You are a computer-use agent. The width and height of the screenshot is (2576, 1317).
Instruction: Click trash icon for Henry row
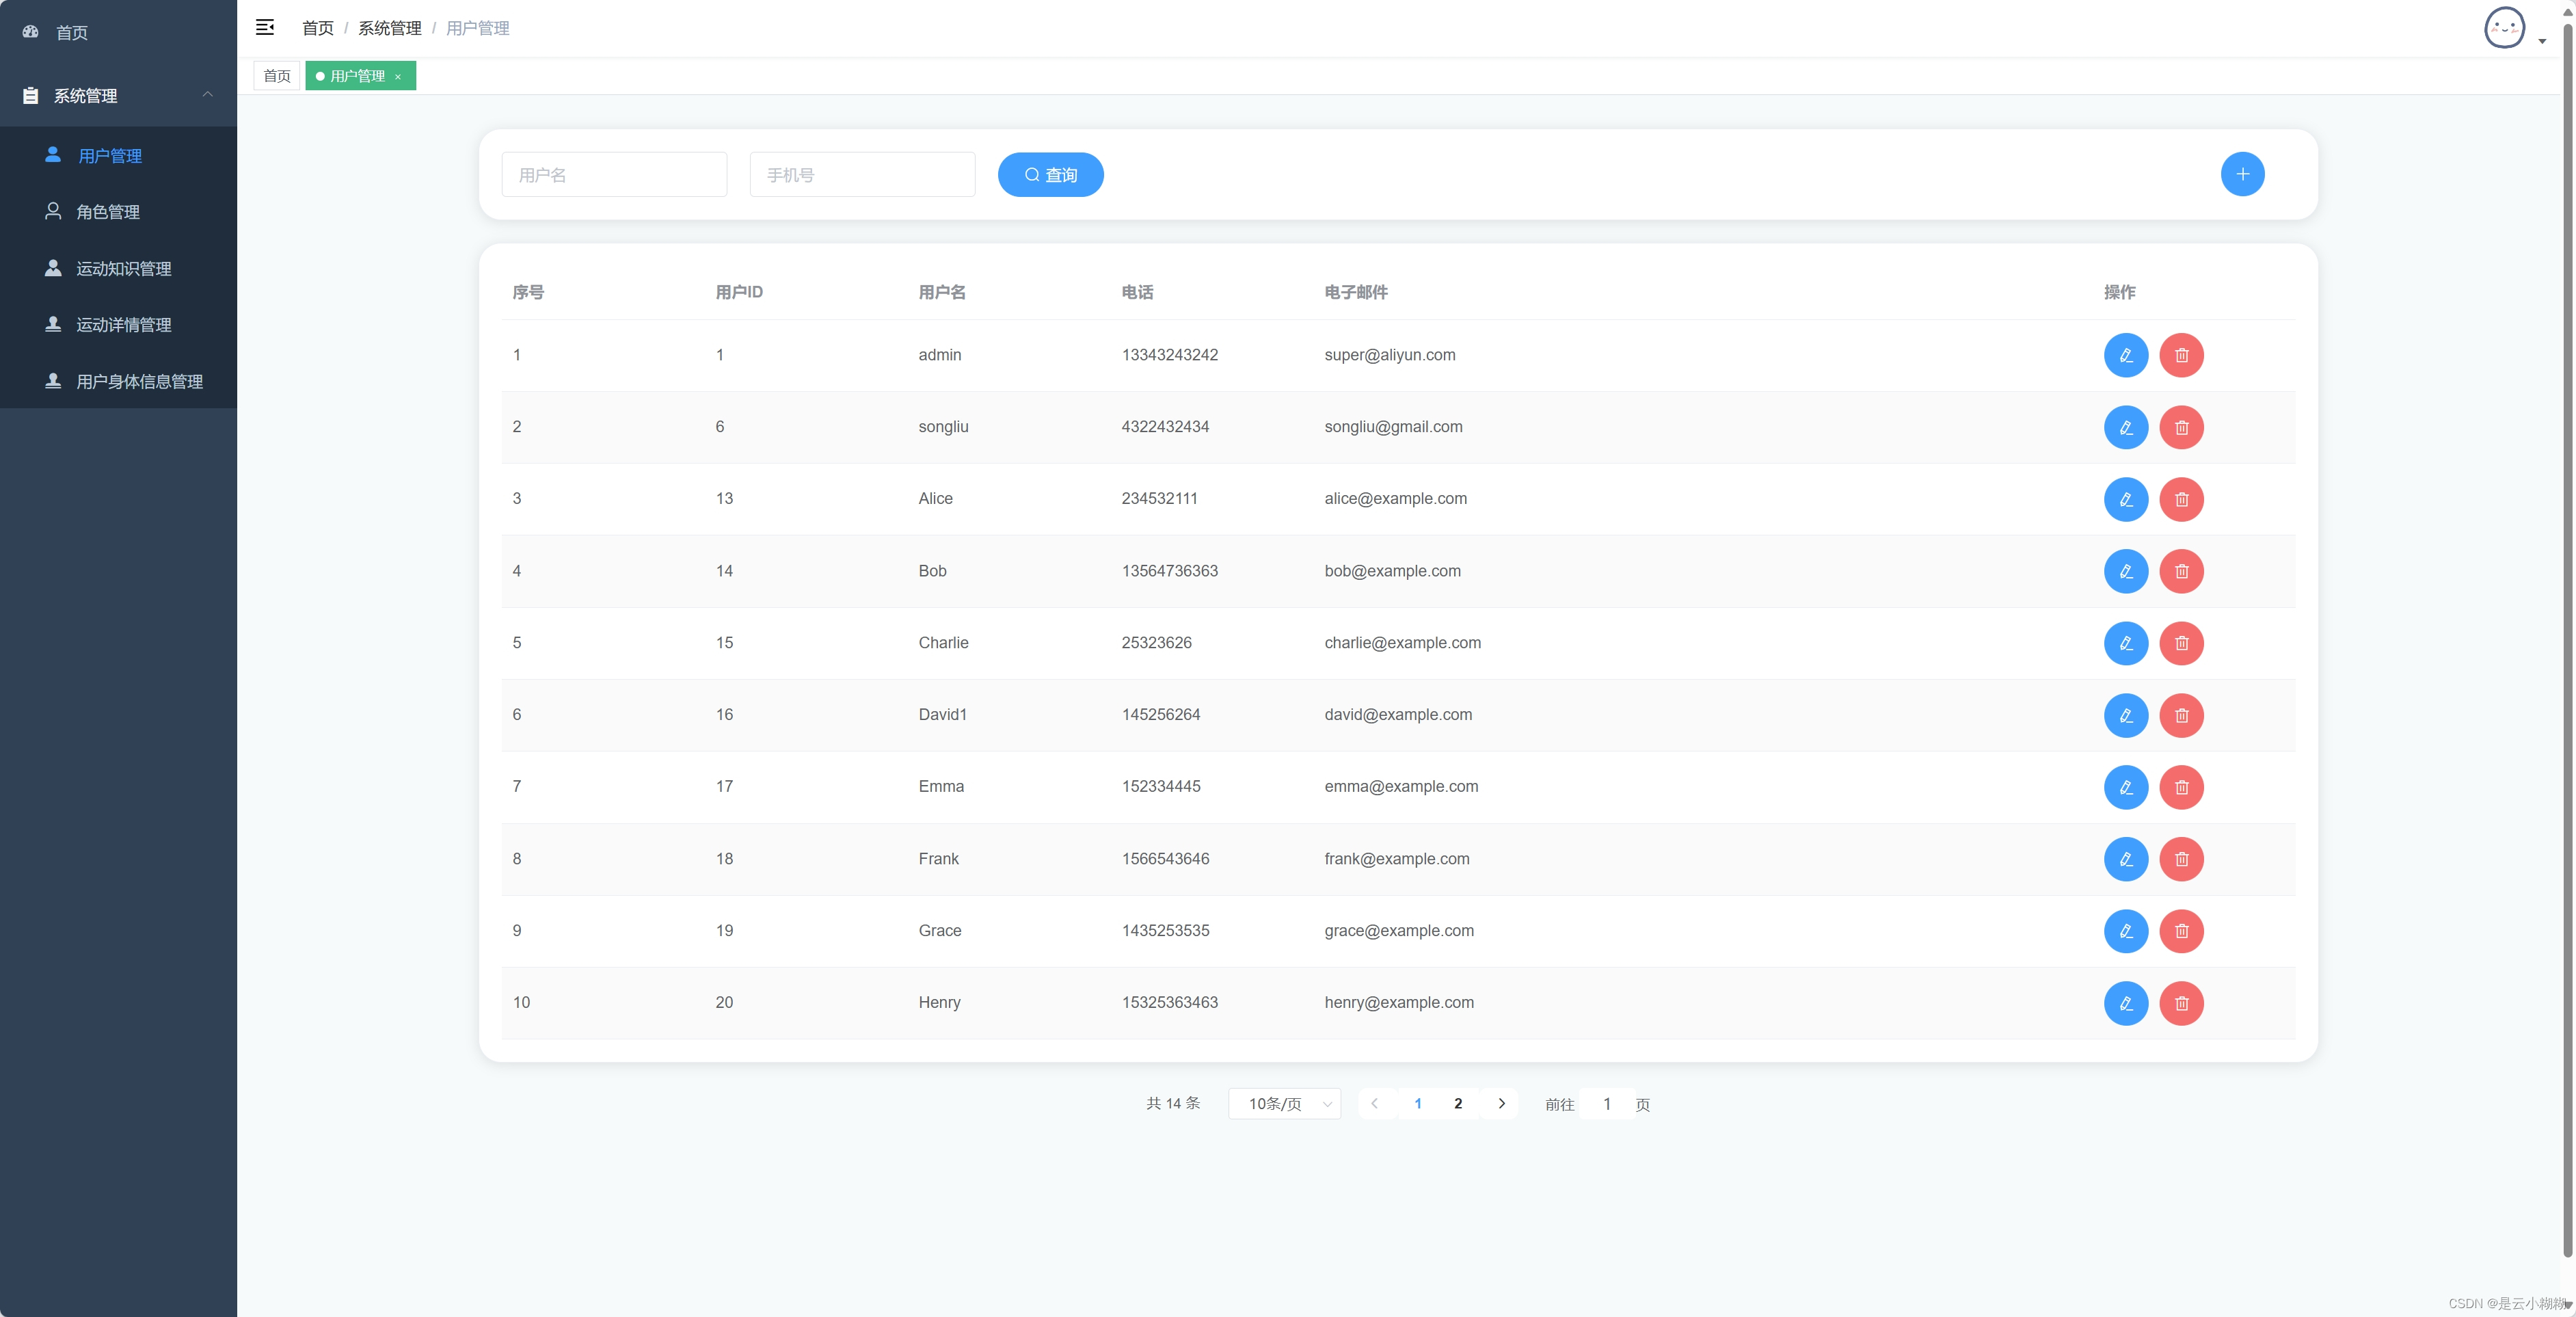pyautogui.click(x=2181, y=1003)
